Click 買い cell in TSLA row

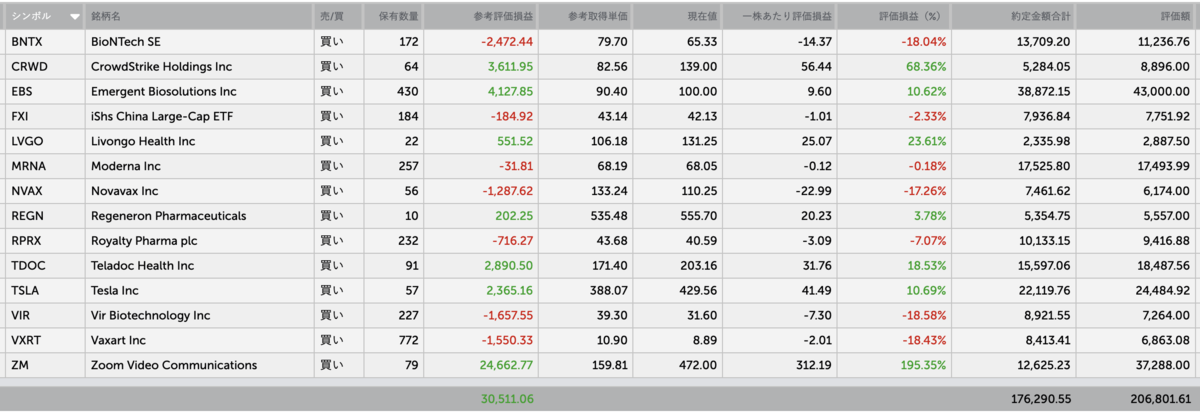[331, 291]
